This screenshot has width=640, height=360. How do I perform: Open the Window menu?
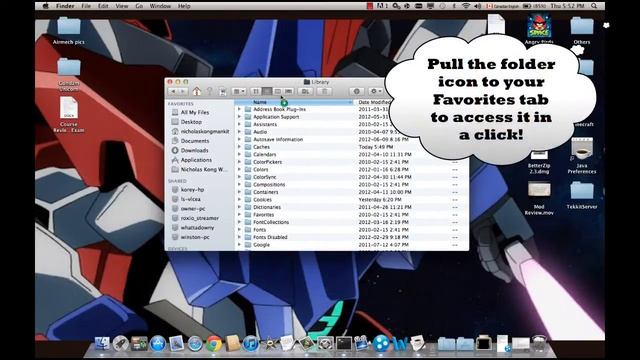tap(160, 6)
